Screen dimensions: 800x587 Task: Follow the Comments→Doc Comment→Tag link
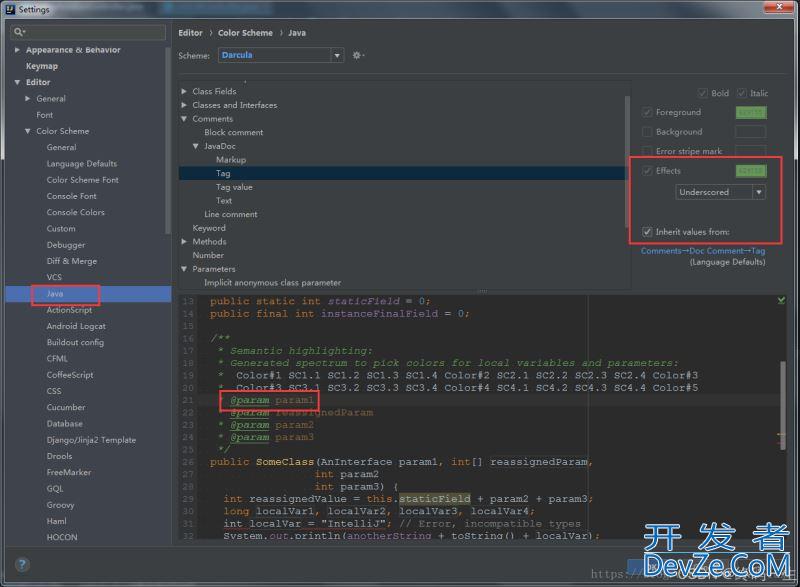tap(703, 251)
